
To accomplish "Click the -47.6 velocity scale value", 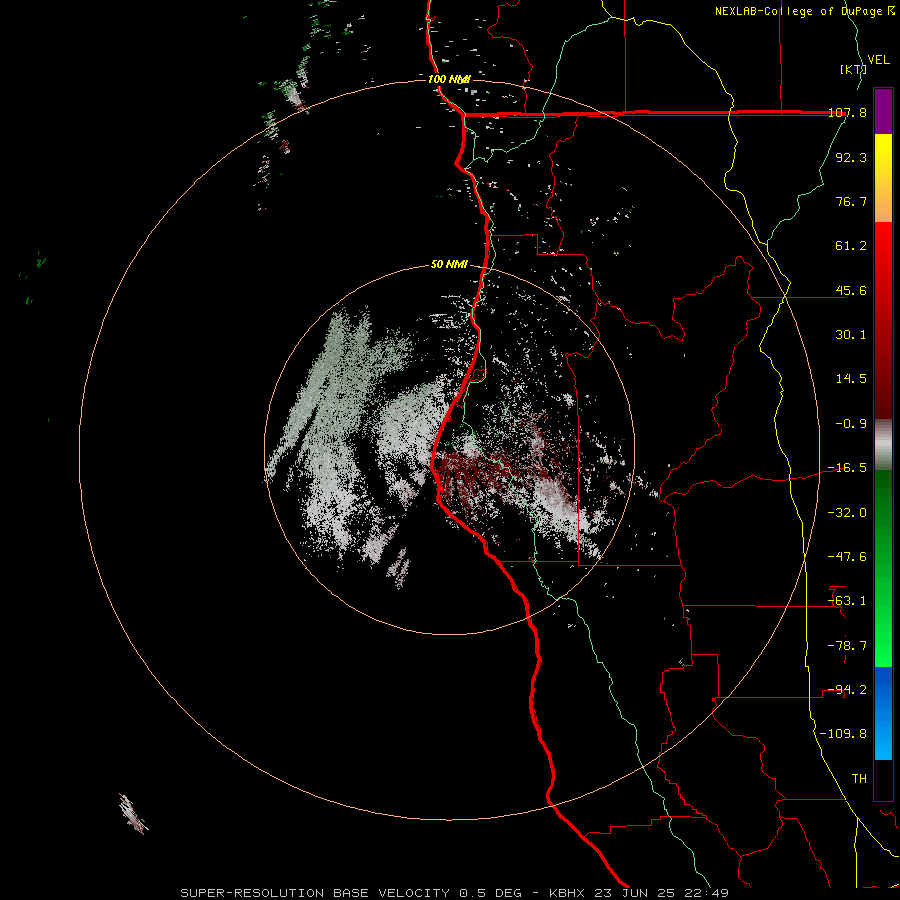I will [847, 557].
